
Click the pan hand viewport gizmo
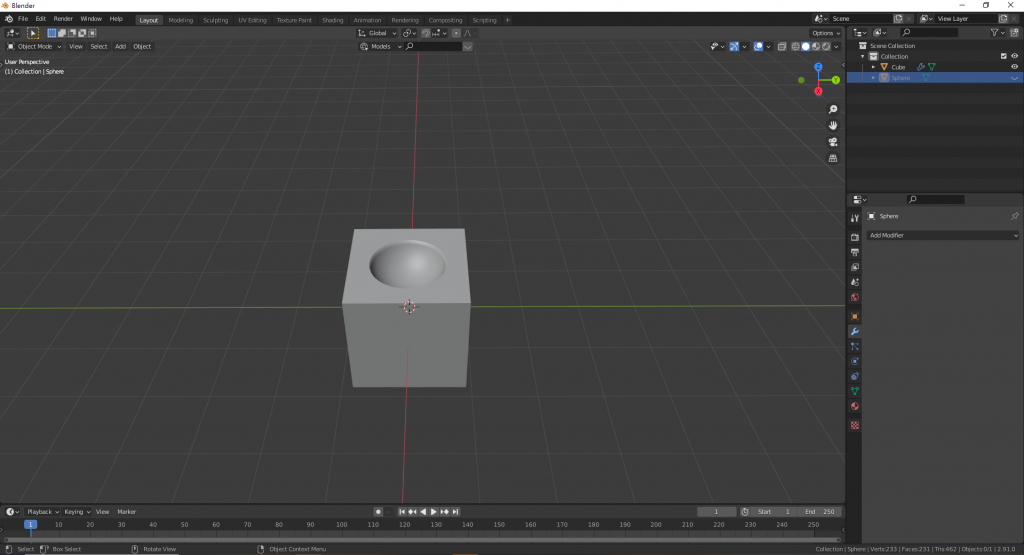point(833,125)
